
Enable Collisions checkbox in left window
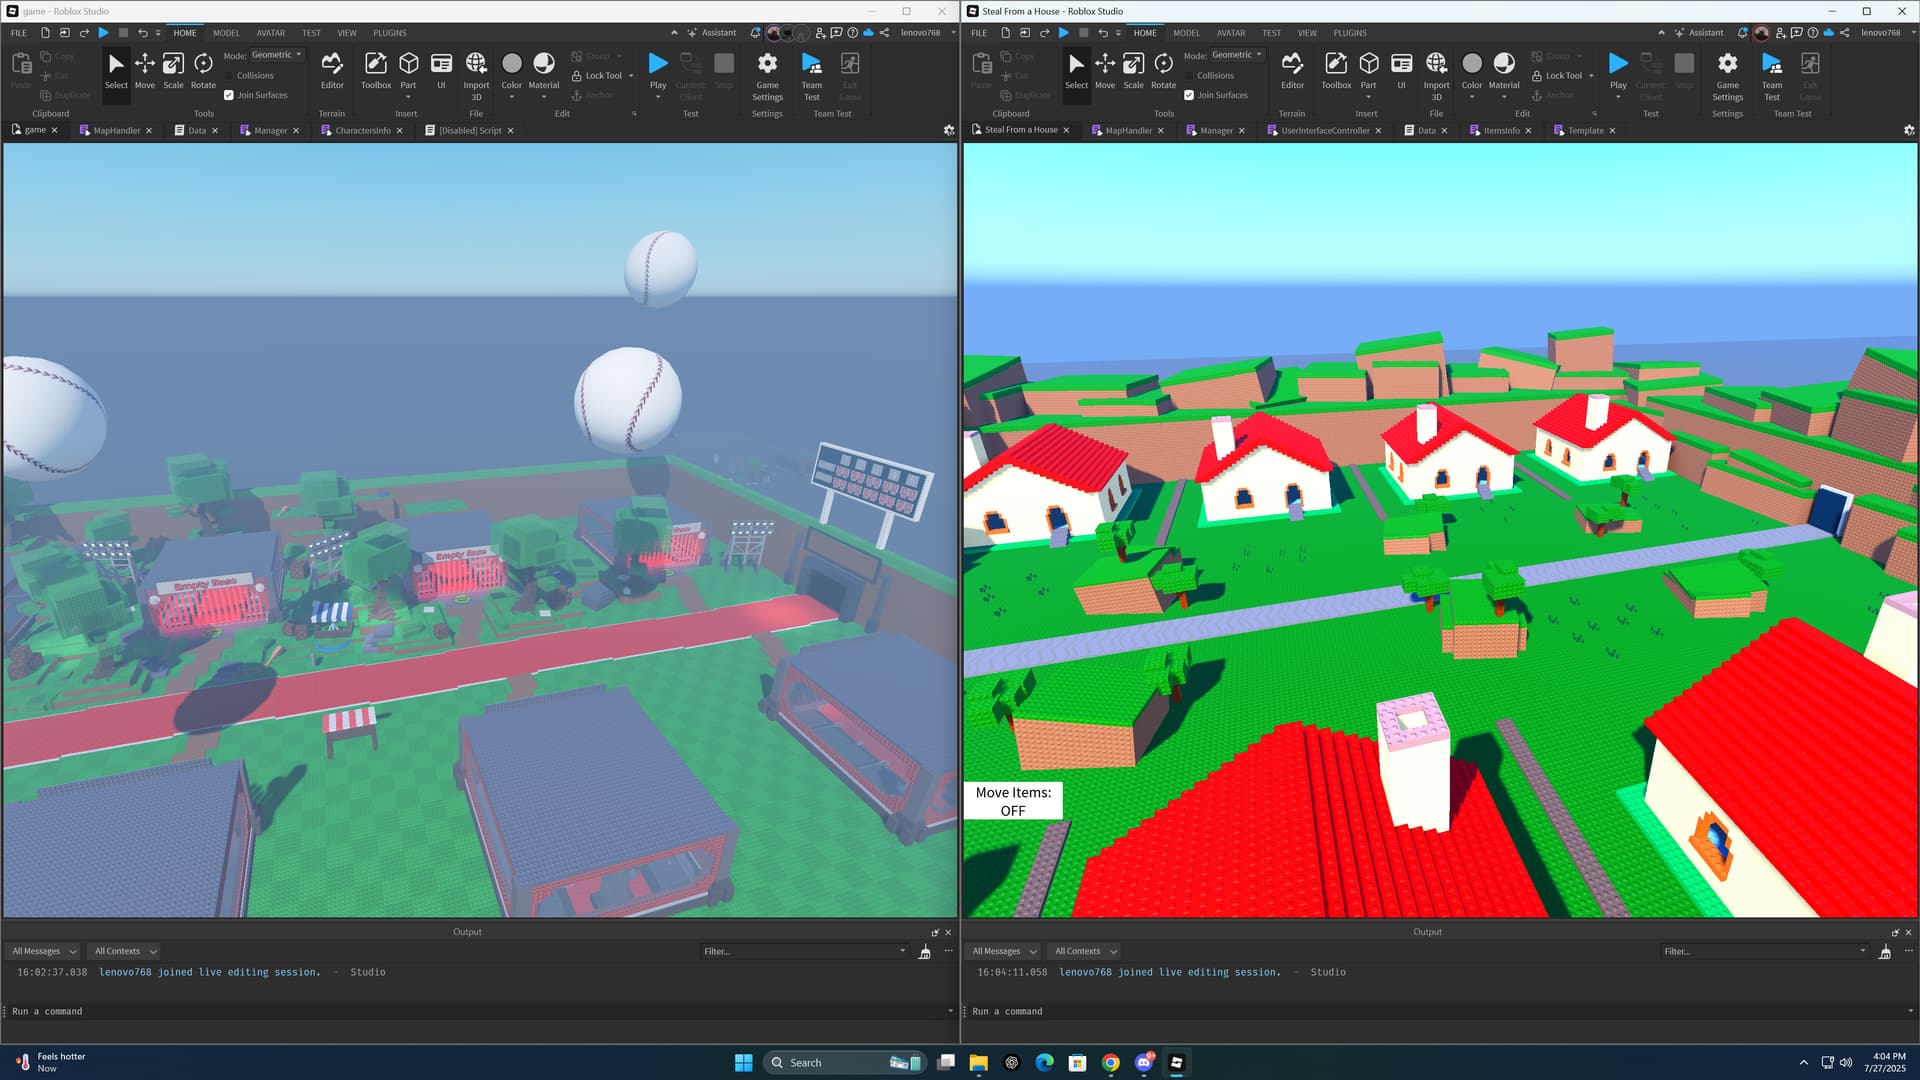[x=229, y=76]
